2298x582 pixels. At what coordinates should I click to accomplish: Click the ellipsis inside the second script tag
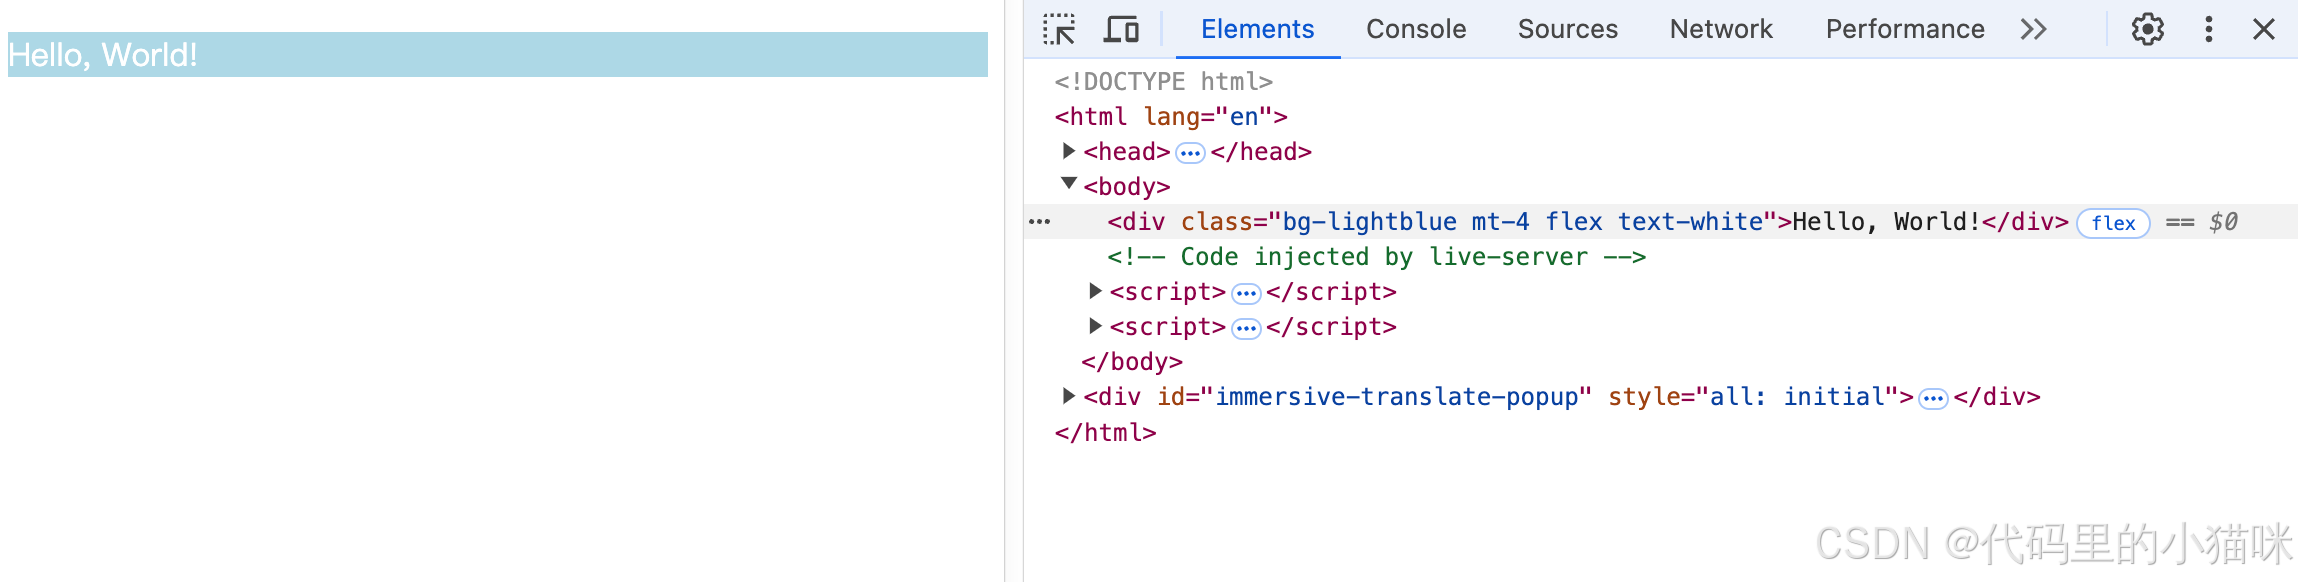[1246, 328]
